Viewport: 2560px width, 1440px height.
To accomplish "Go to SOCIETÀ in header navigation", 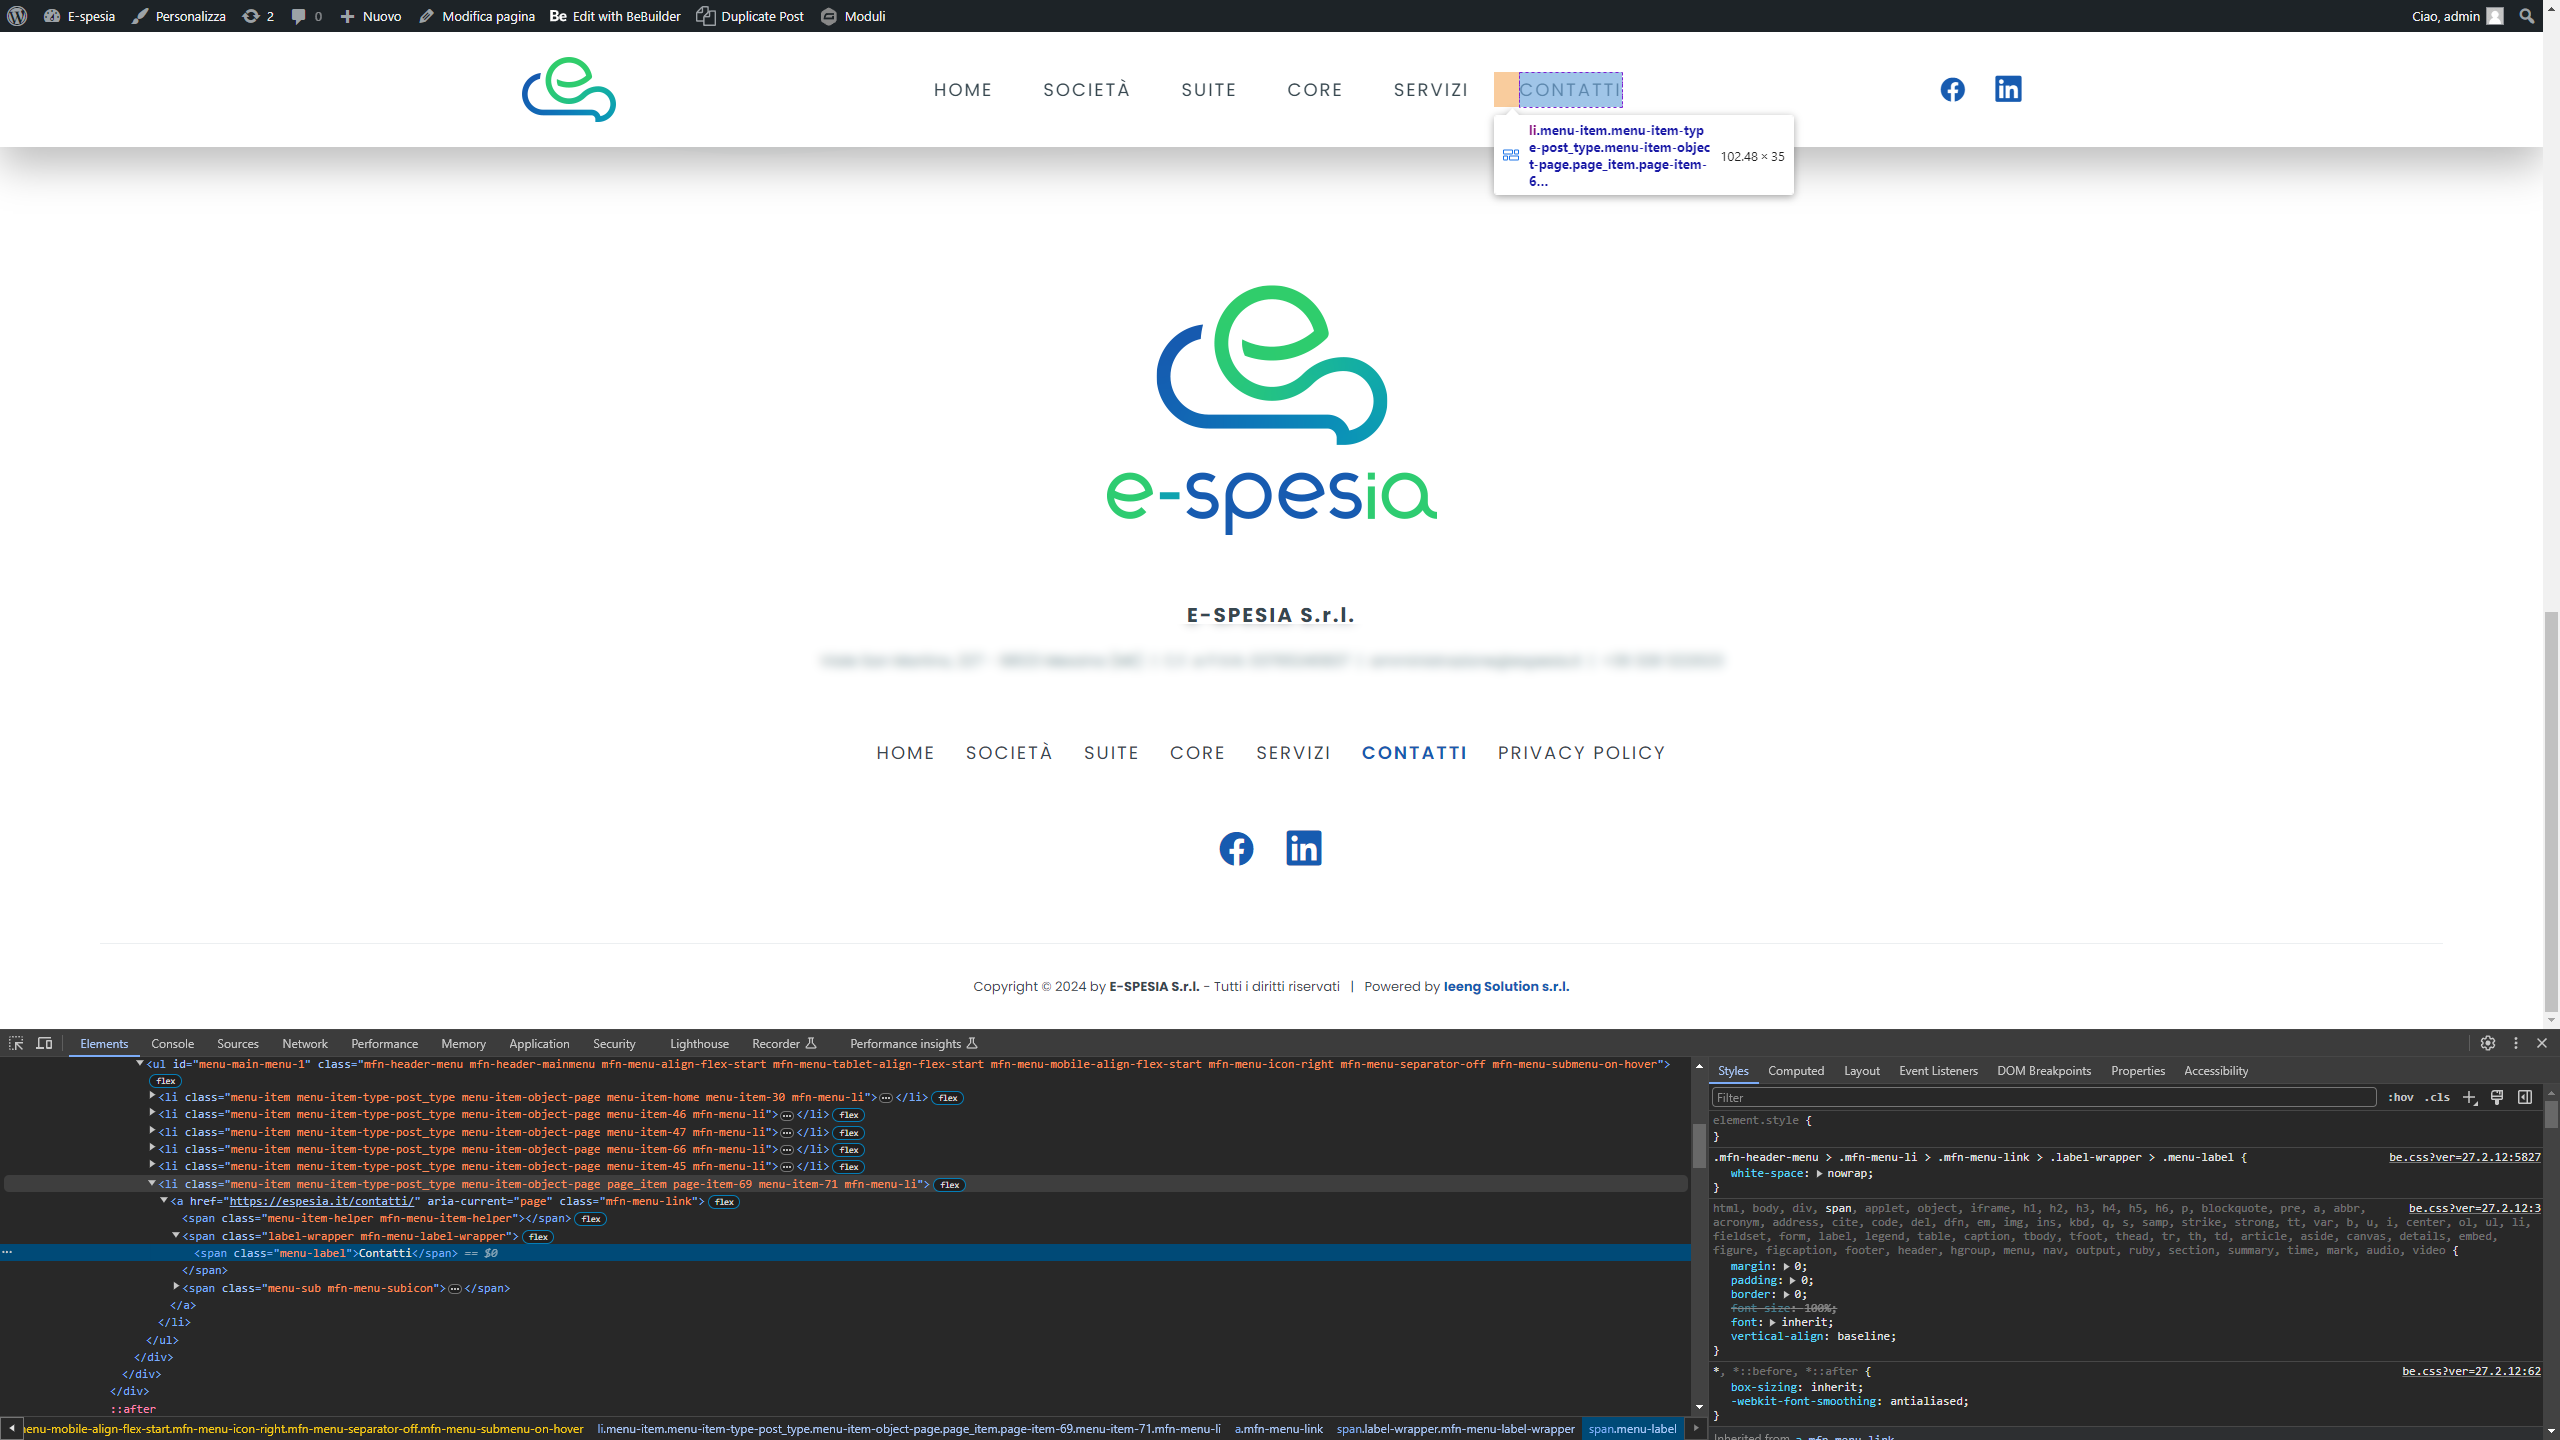I will 1087,90.
